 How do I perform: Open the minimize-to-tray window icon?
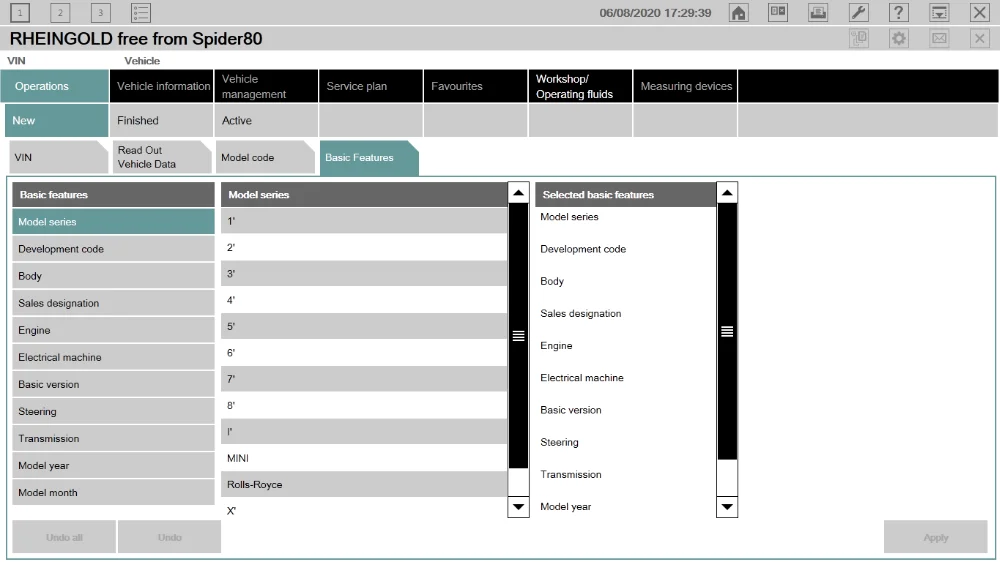939,13
